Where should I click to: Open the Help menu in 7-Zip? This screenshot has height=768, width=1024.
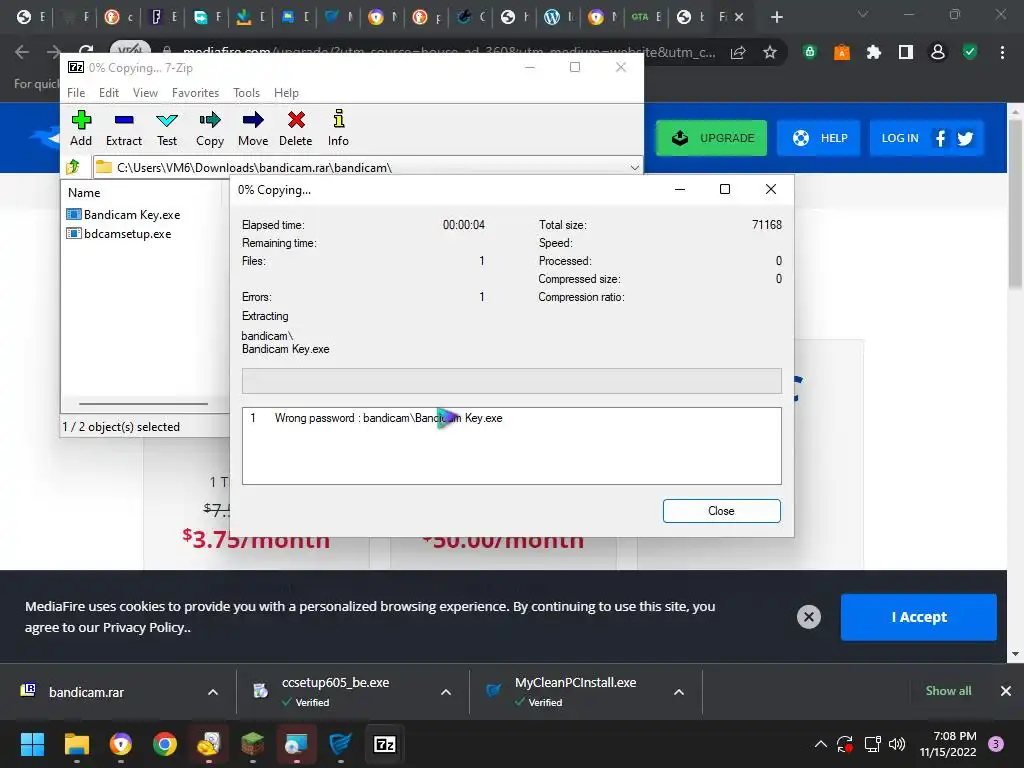click(286, 93)
